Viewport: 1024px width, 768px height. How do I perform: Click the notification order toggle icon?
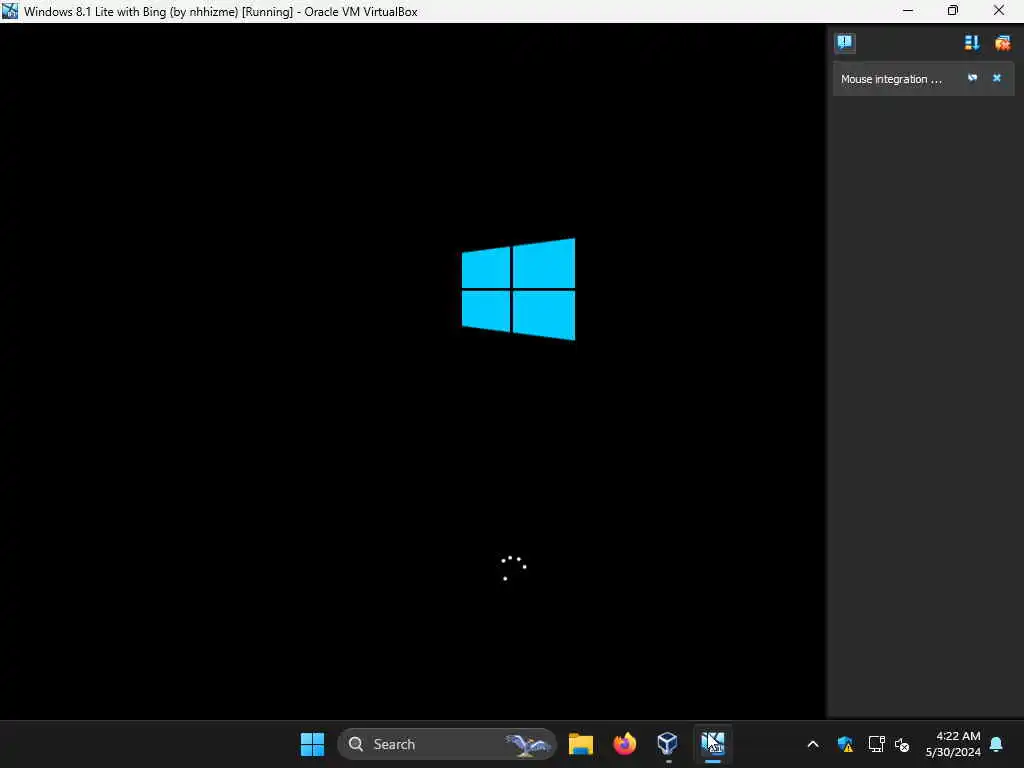click(x=971, y=43)
